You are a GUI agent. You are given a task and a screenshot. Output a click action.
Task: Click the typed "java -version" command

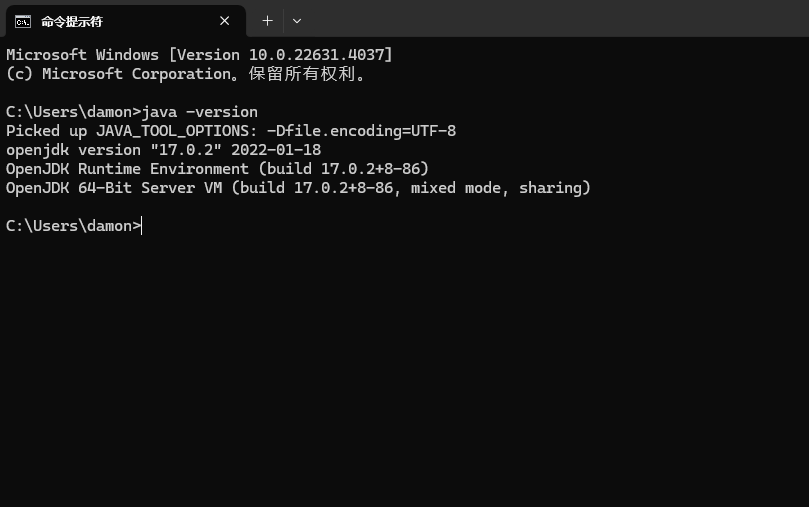[x=200, y=112]
